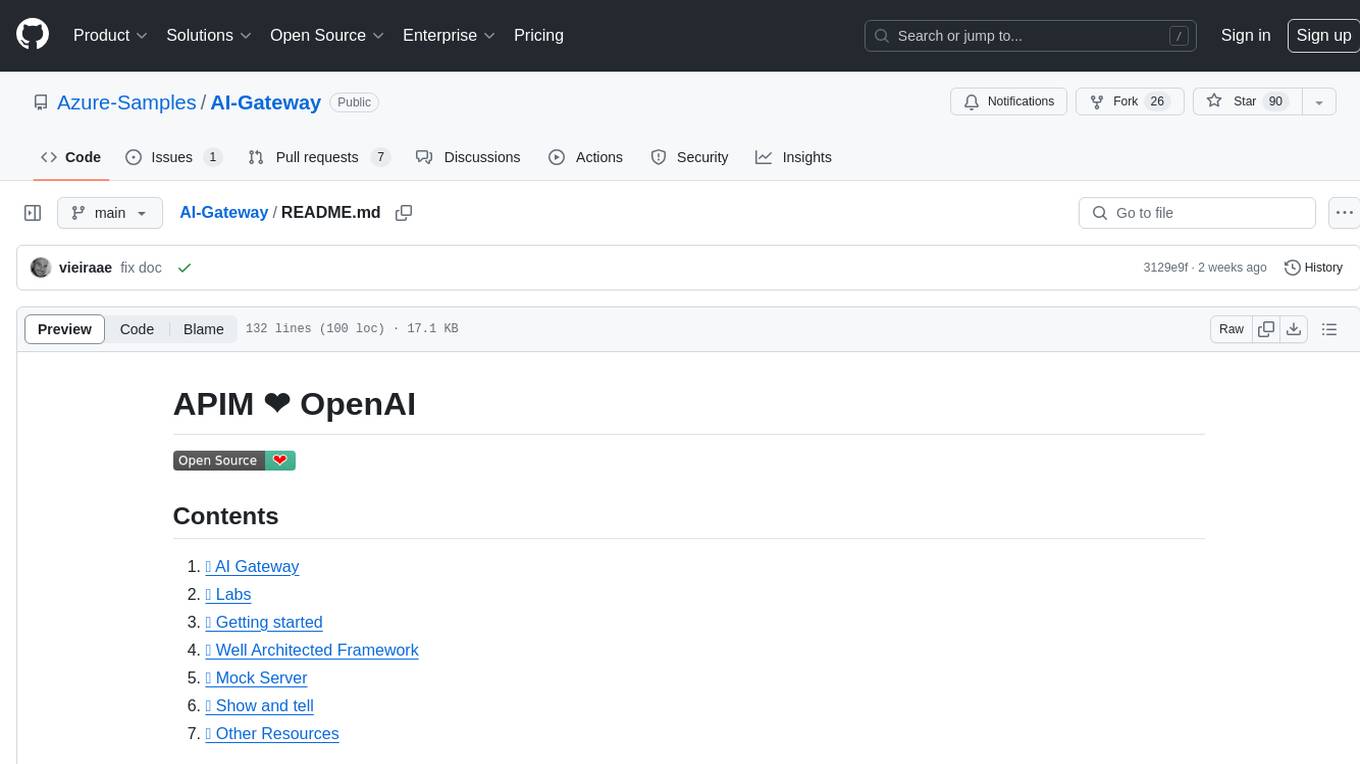1360x764 pixels.
Task: Open the Azure-Samples organization link
Action: pos(126,102)
